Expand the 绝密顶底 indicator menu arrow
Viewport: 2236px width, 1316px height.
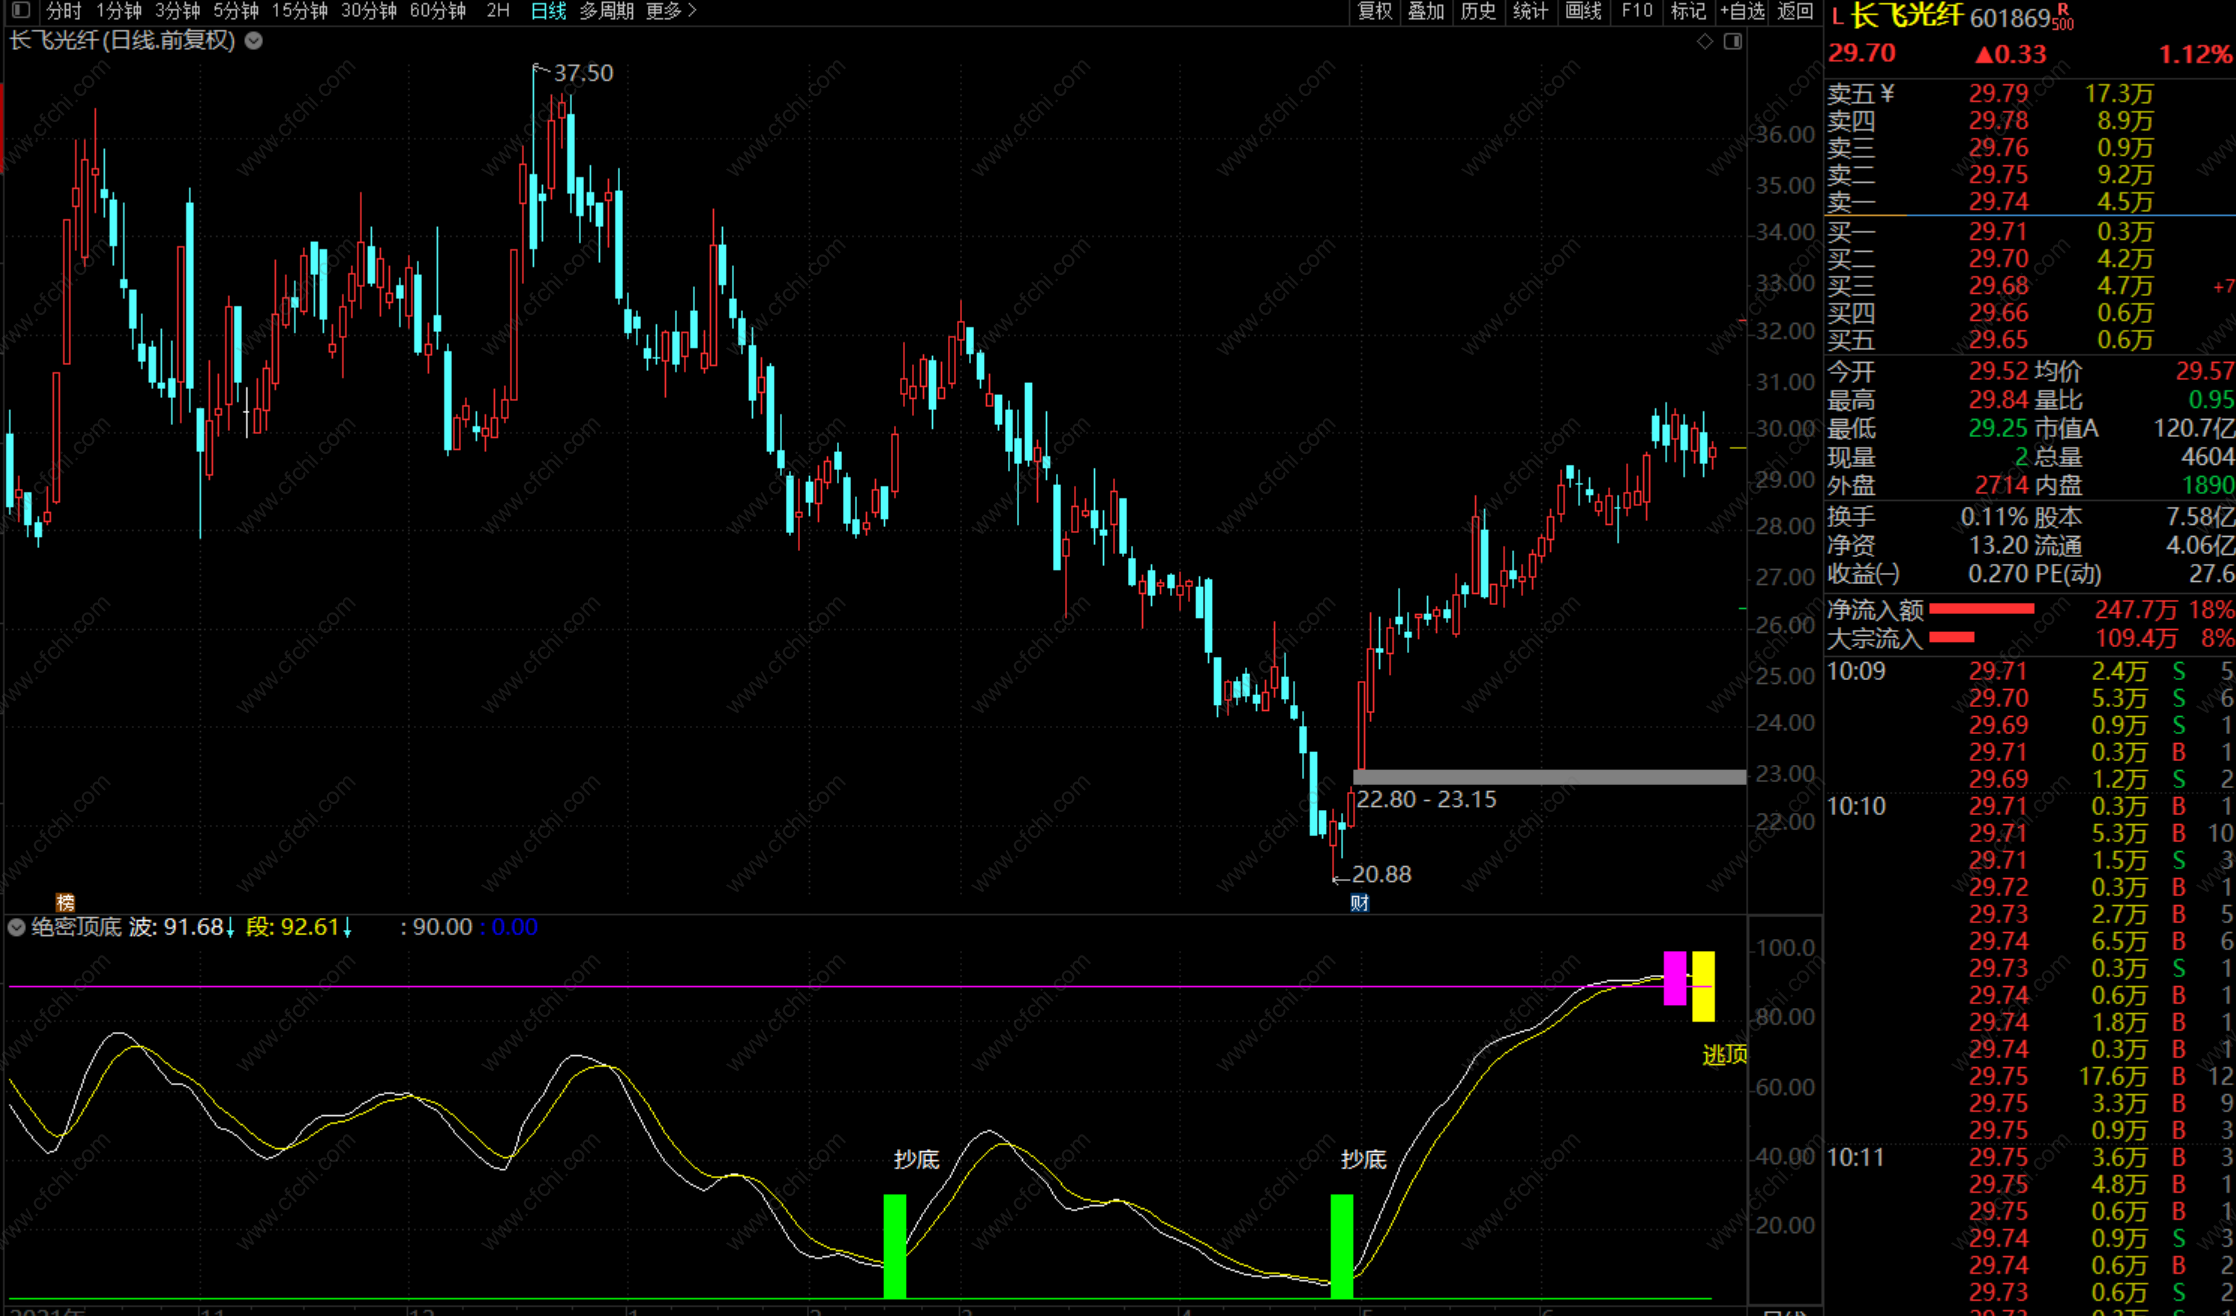coord(17,927)
